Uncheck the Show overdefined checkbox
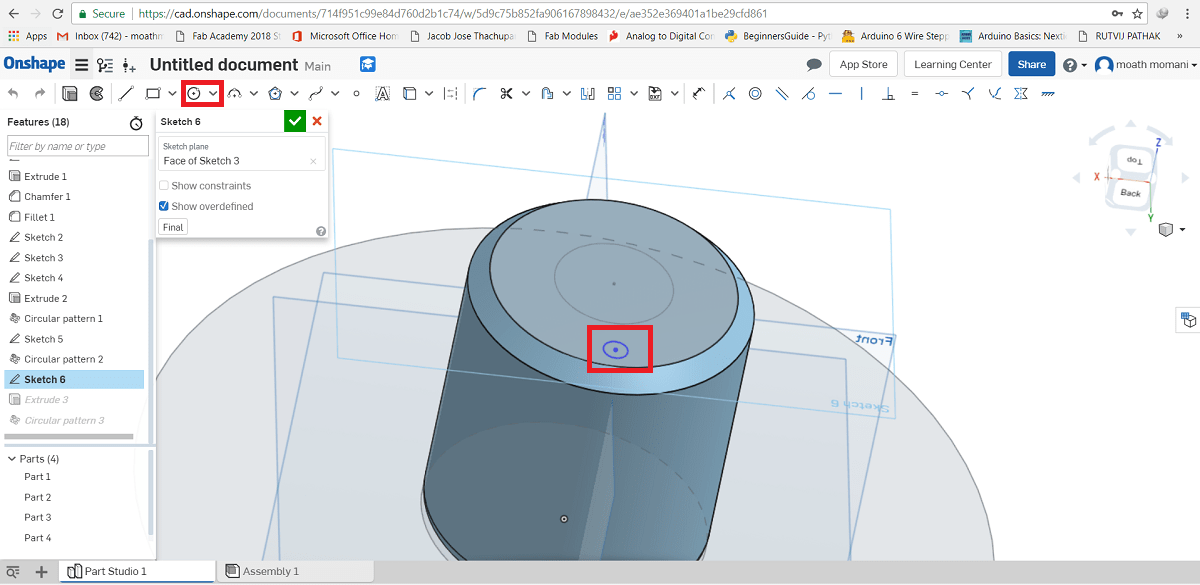Image resolution: width=1200 pixels, height=585 pixels. pos(164,206)
